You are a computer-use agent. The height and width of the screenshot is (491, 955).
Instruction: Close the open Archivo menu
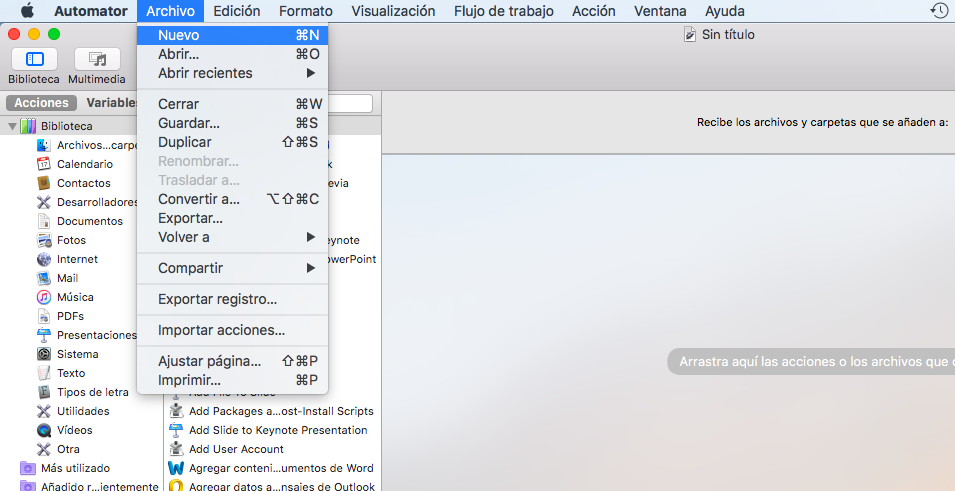[171, 11]
